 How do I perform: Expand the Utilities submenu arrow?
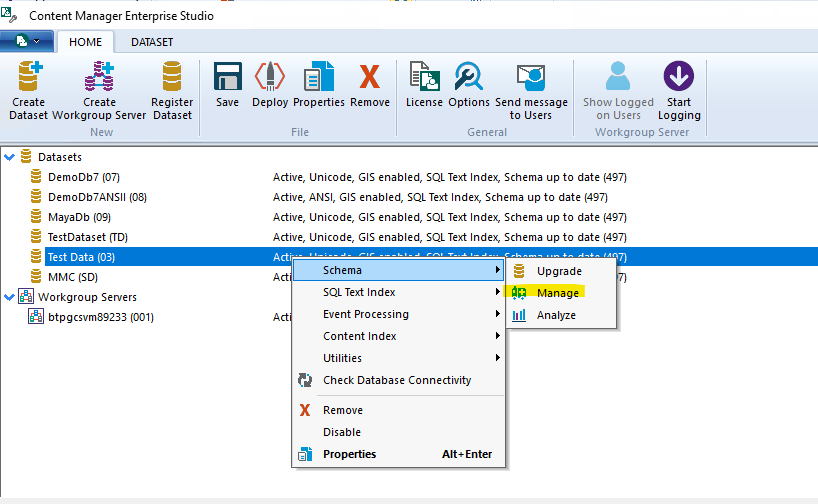(498, 357)
